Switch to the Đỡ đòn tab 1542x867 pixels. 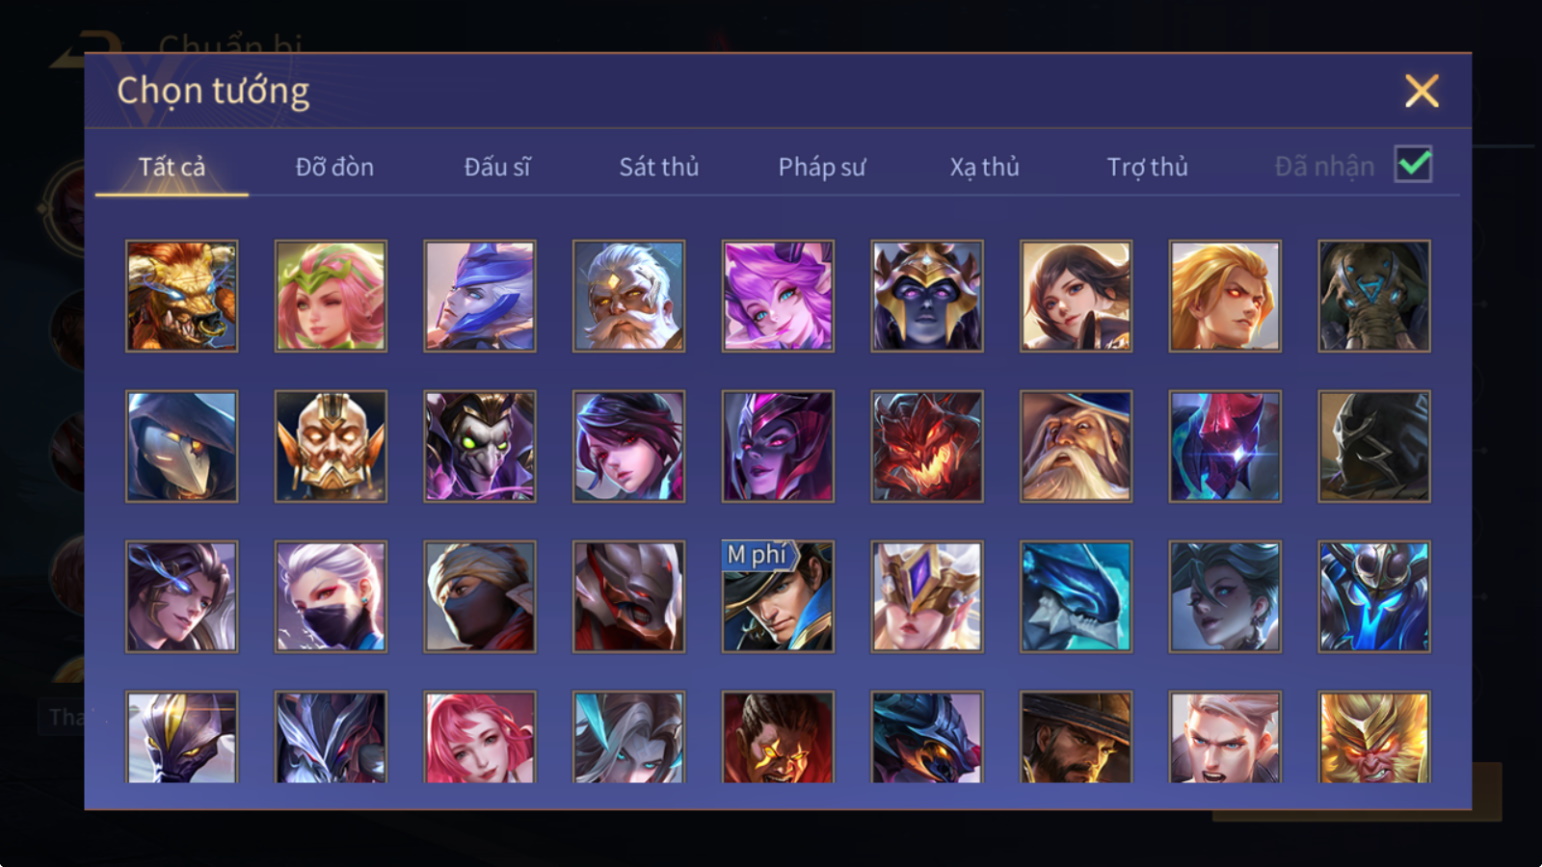click(335, 167)
